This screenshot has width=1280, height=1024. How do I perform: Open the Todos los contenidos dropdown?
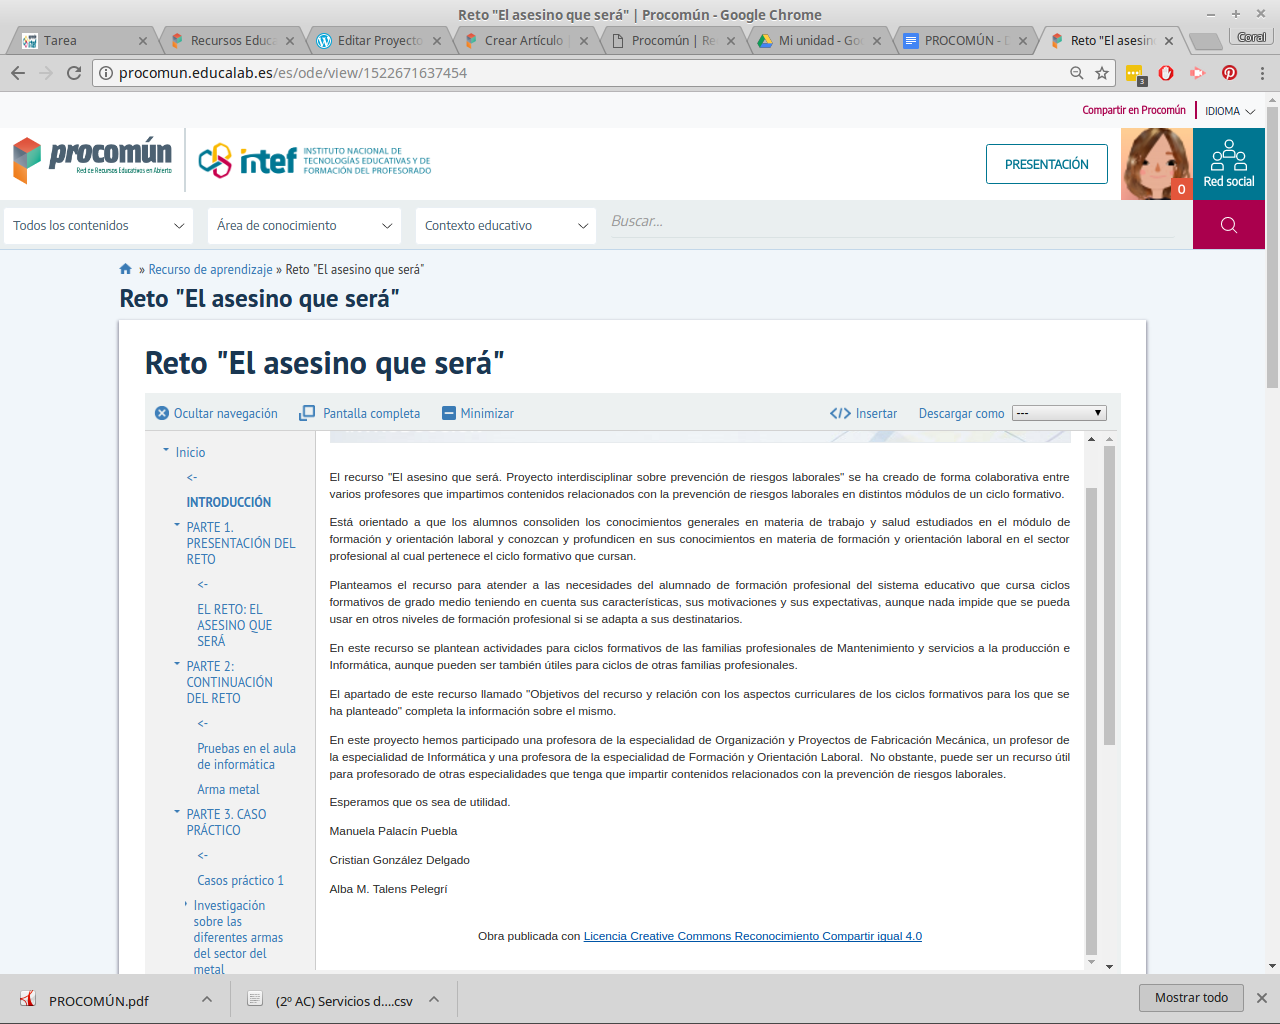point(97,225)
